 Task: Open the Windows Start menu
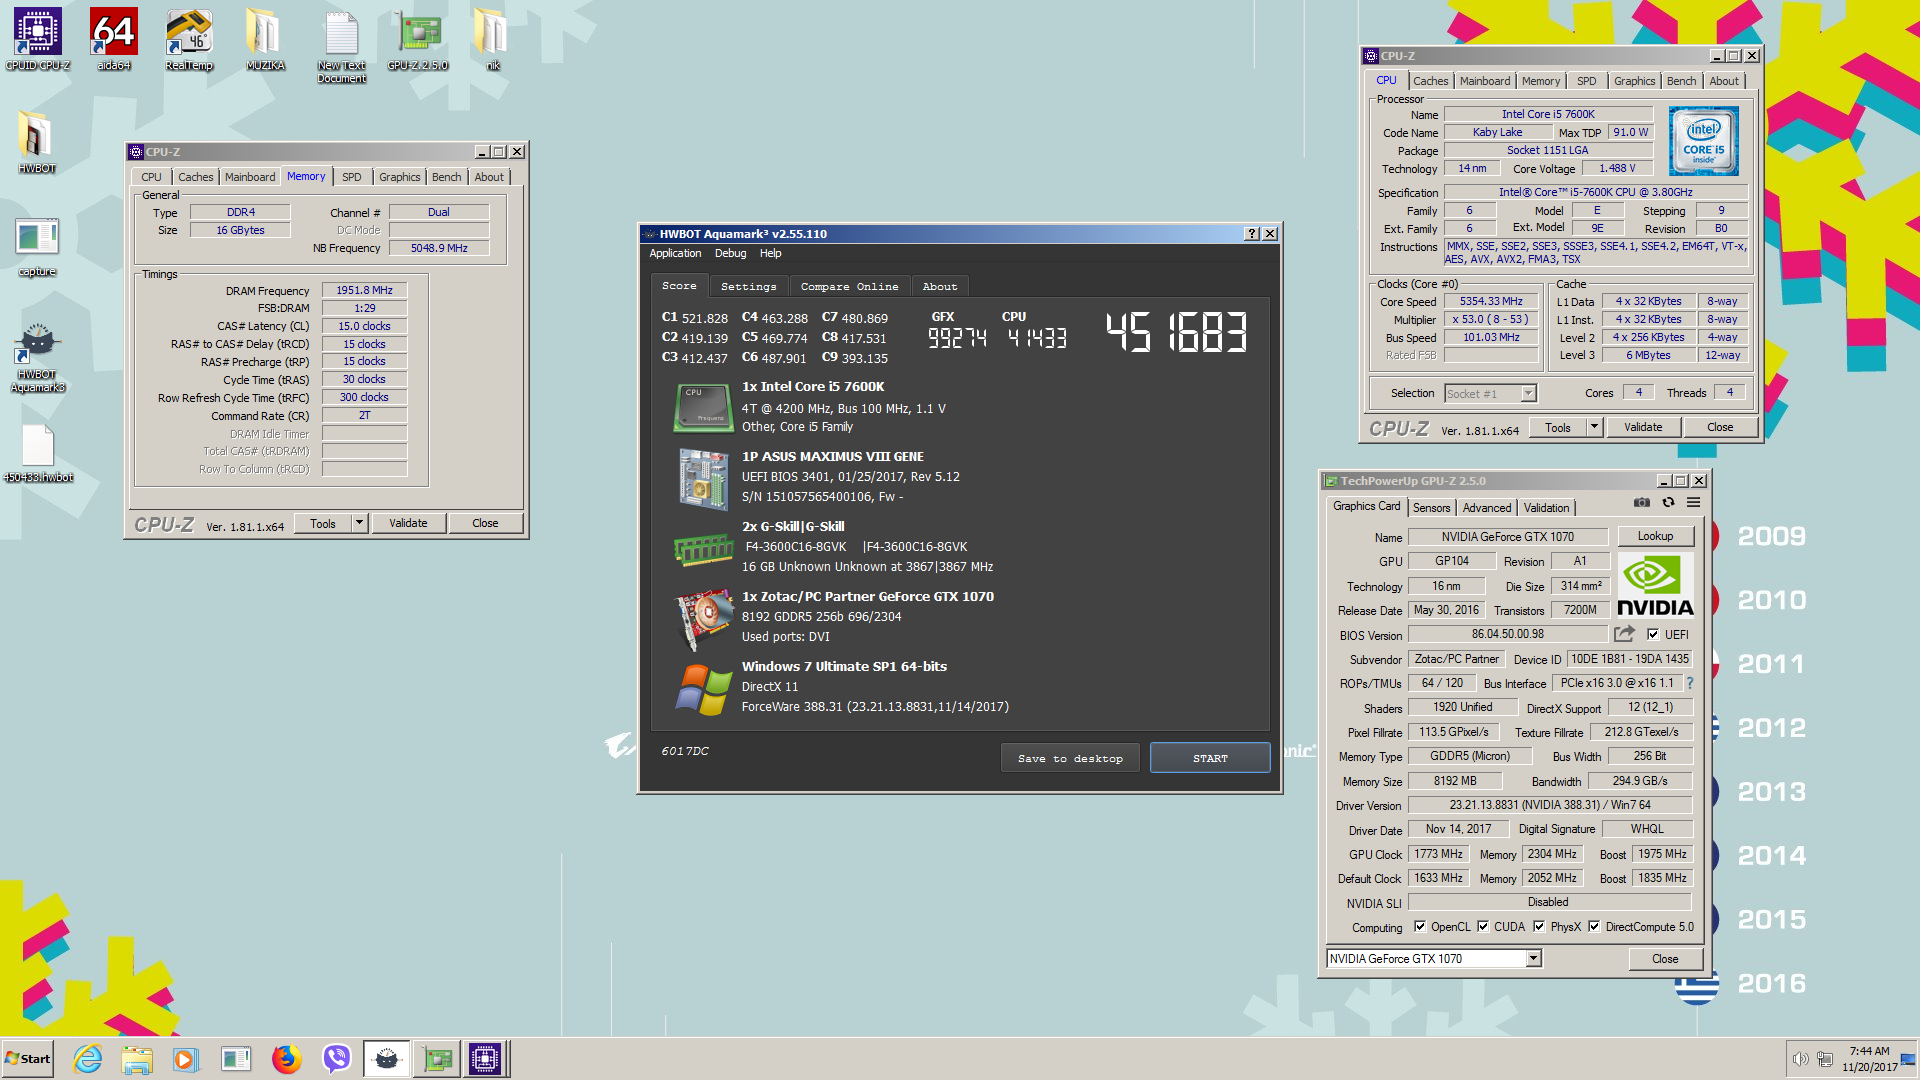coord(28,1059)
